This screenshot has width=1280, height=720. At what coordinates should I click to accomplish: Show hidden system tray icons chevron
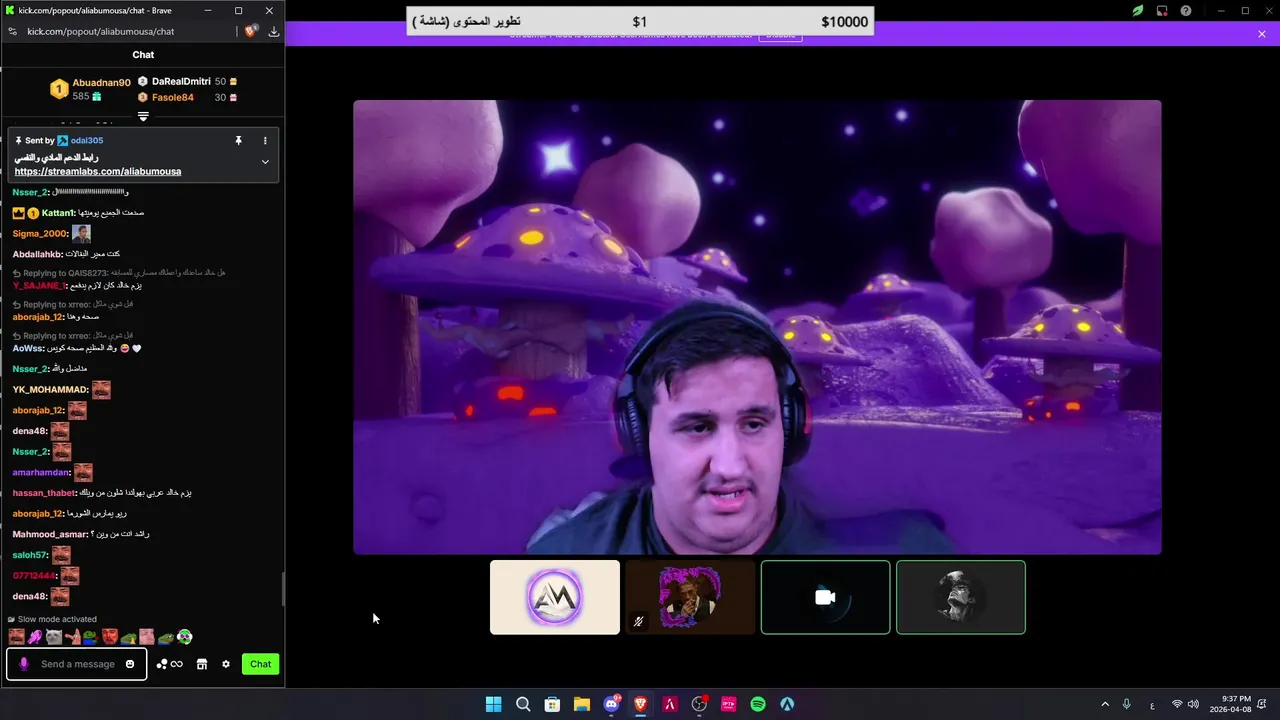point(1105,704)
